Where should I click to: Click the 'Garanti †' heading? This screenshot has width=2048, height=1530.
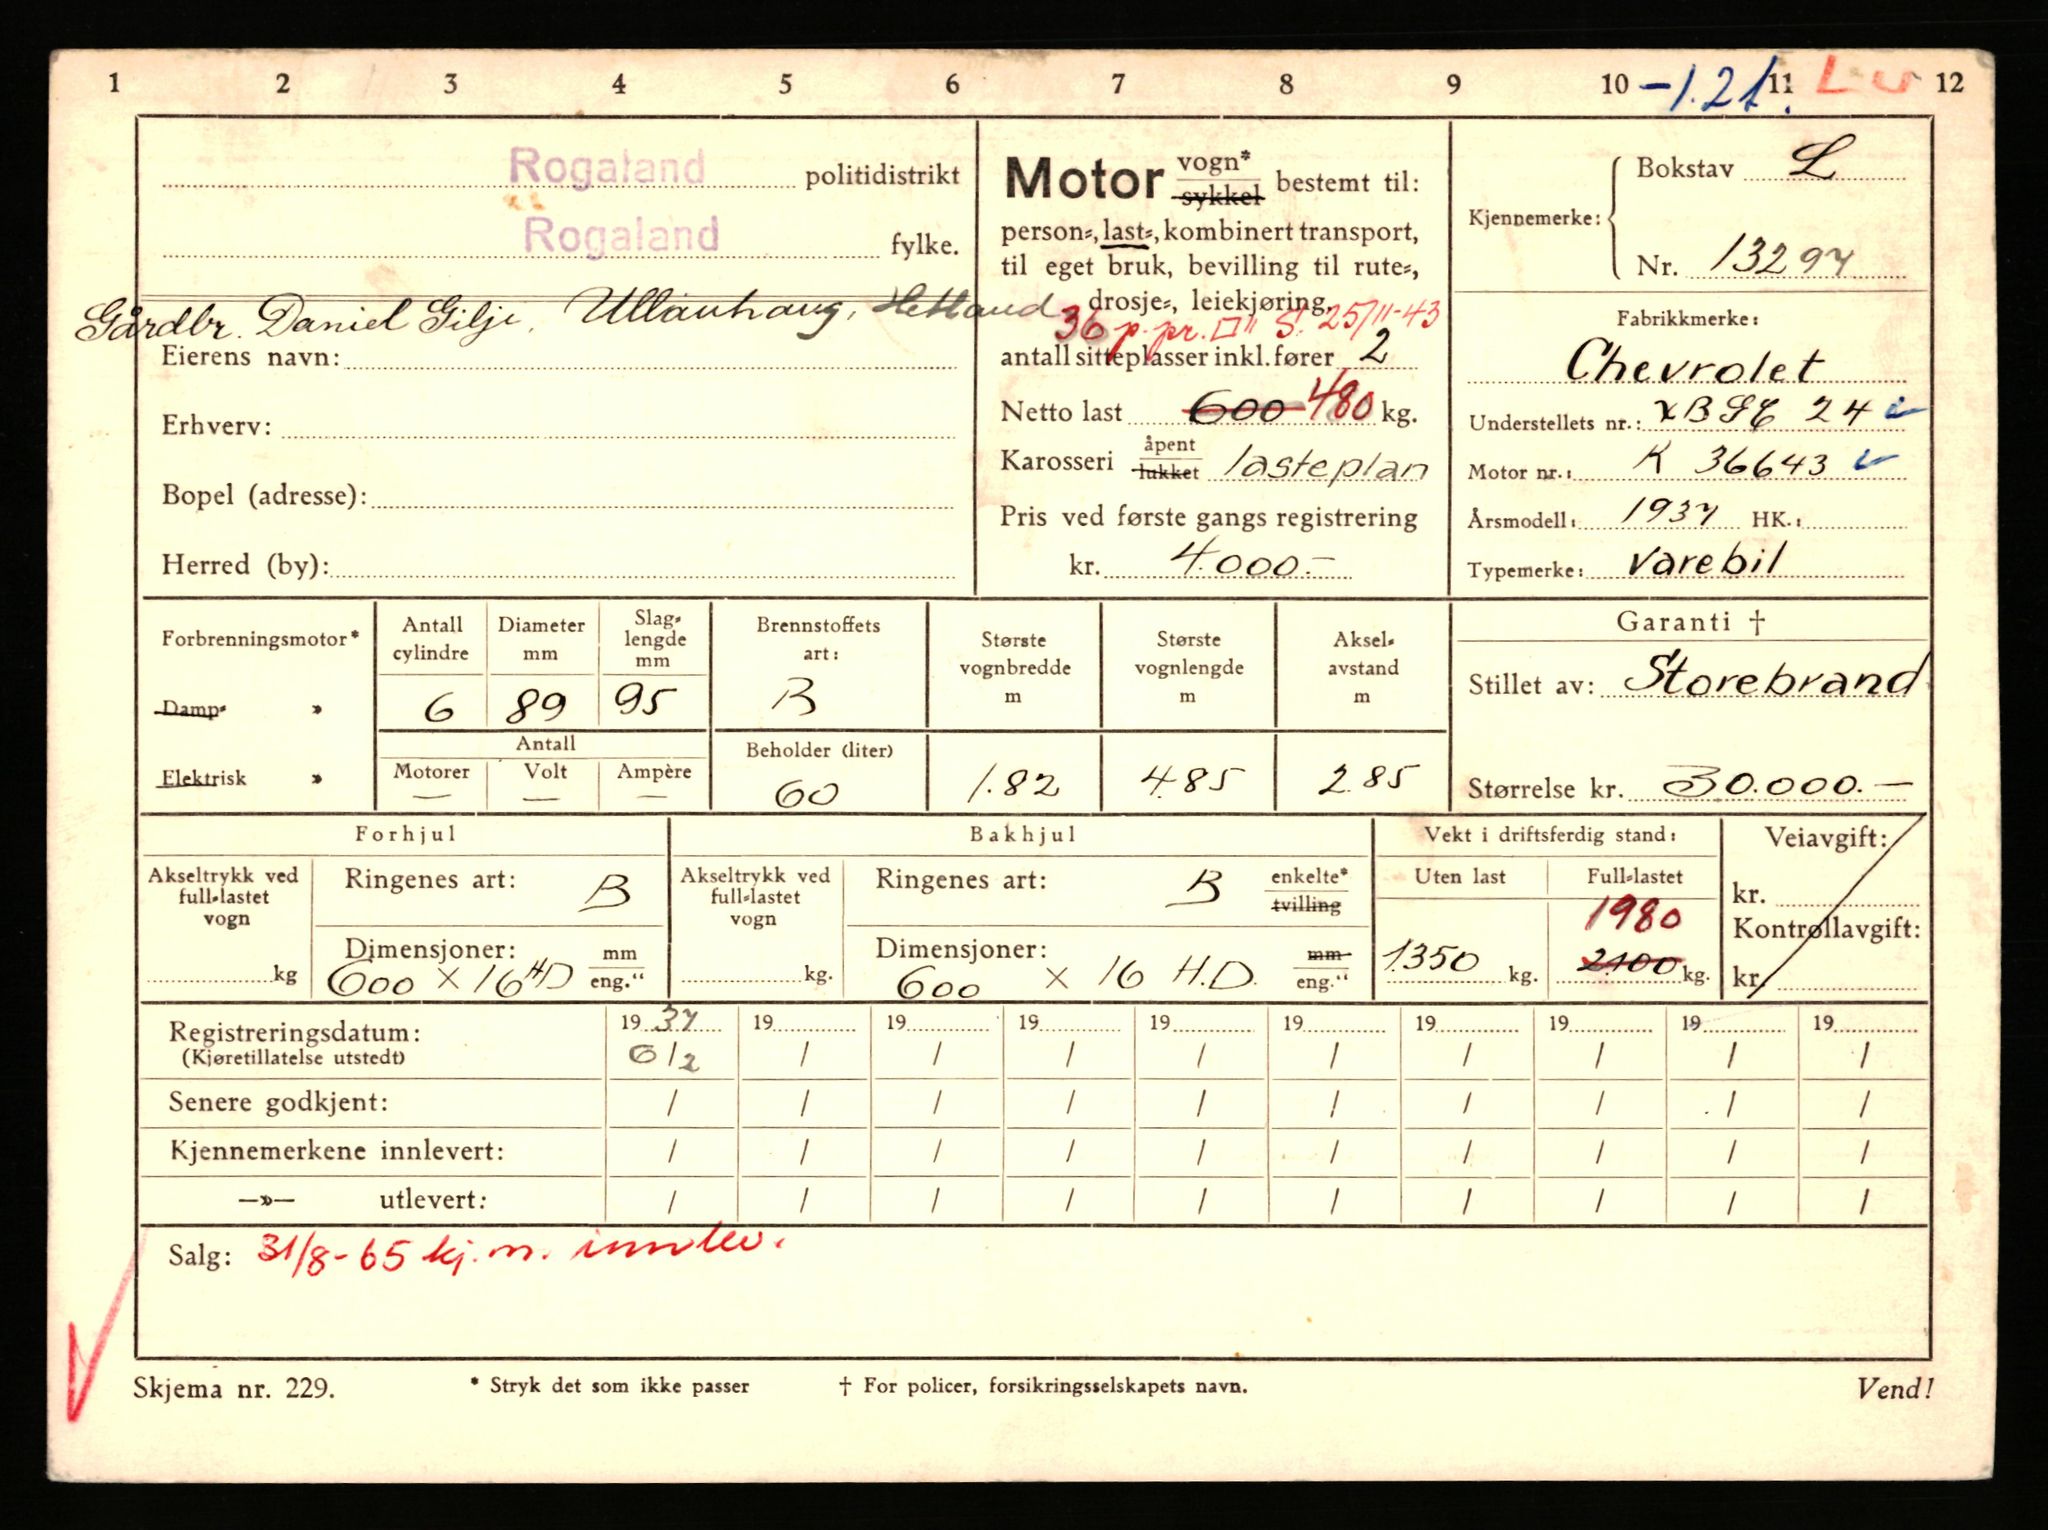[x=1690, y=621]
